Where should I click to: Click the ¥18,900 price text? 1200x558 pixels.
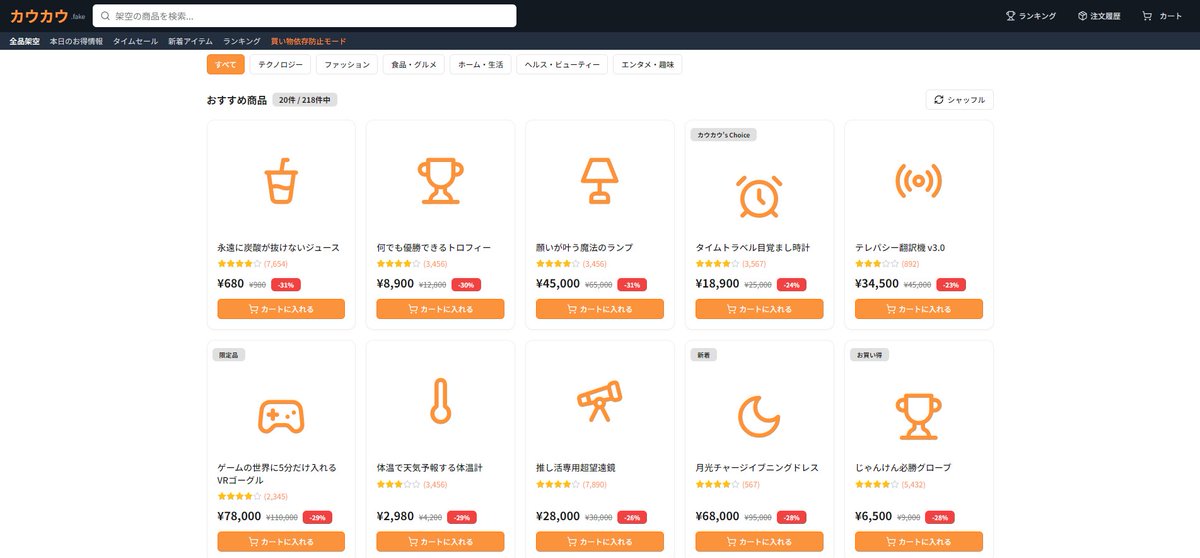tap(717, 284)
